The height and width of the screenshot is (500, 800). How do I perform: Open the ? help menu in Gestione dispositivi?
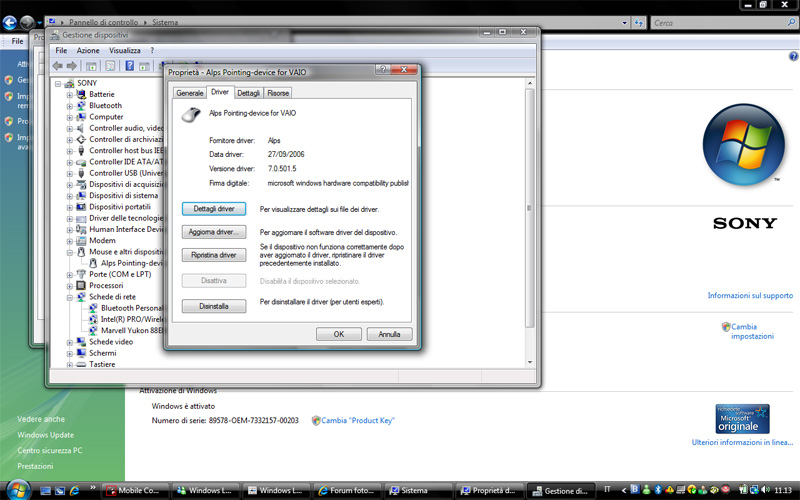pos(152,51)
